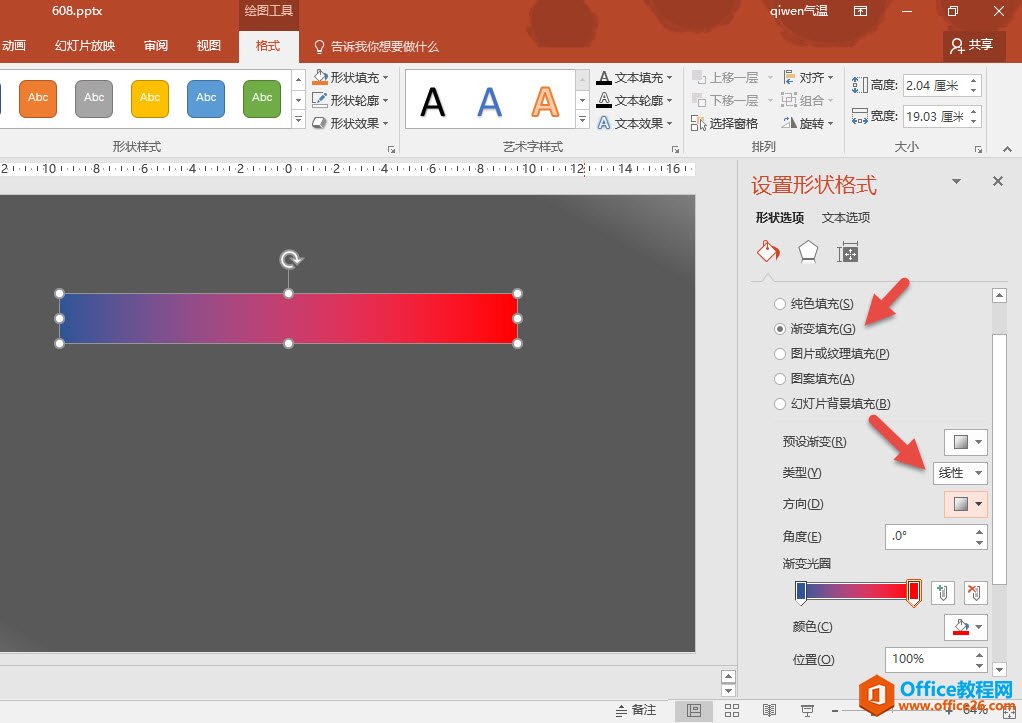
Task: Open the Size & Properties icon tab
Action: [x=848, y=253]
